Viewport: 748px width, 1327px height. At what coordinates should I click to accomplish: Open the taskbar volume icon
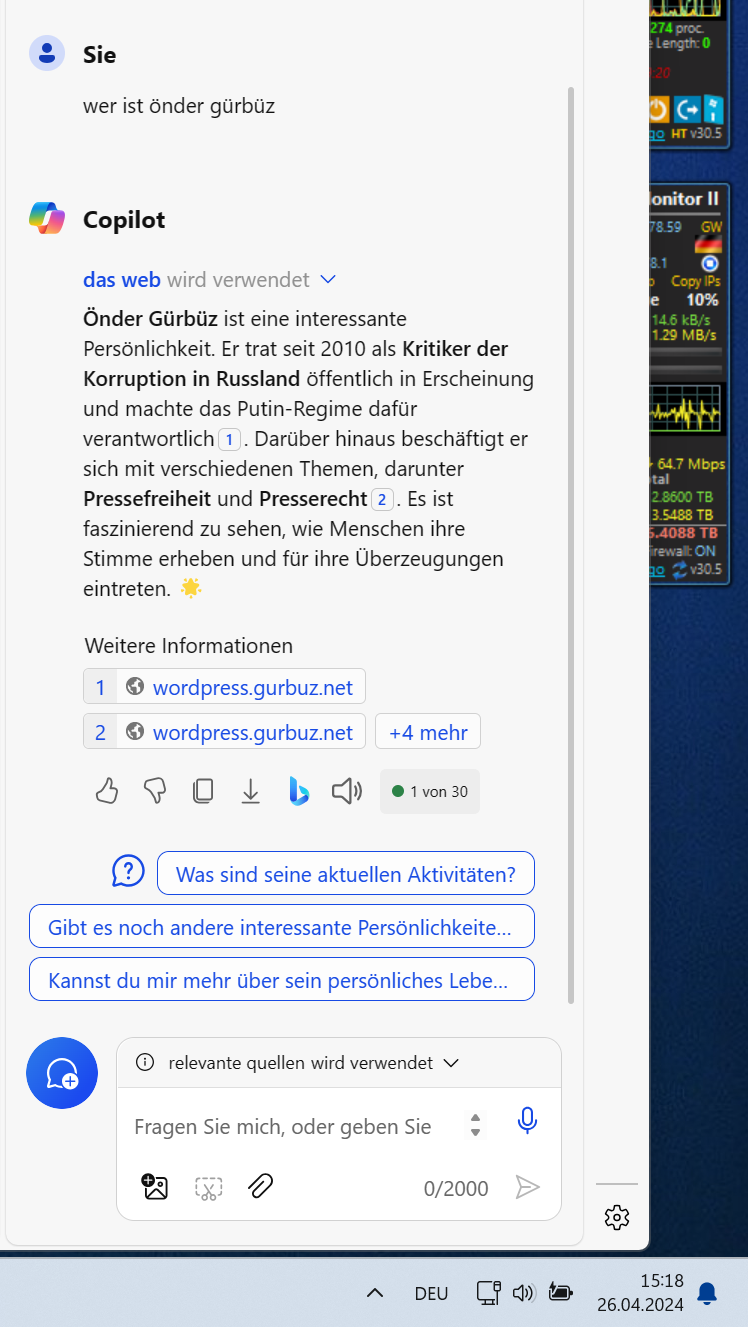click(523, 1293)
